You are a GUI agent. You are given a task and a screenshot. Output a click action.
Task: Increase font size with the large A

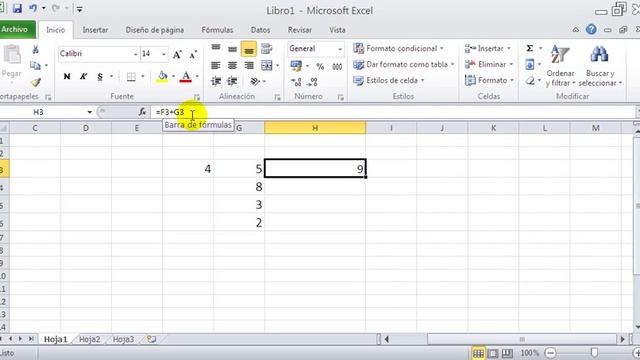pos(177,54)
